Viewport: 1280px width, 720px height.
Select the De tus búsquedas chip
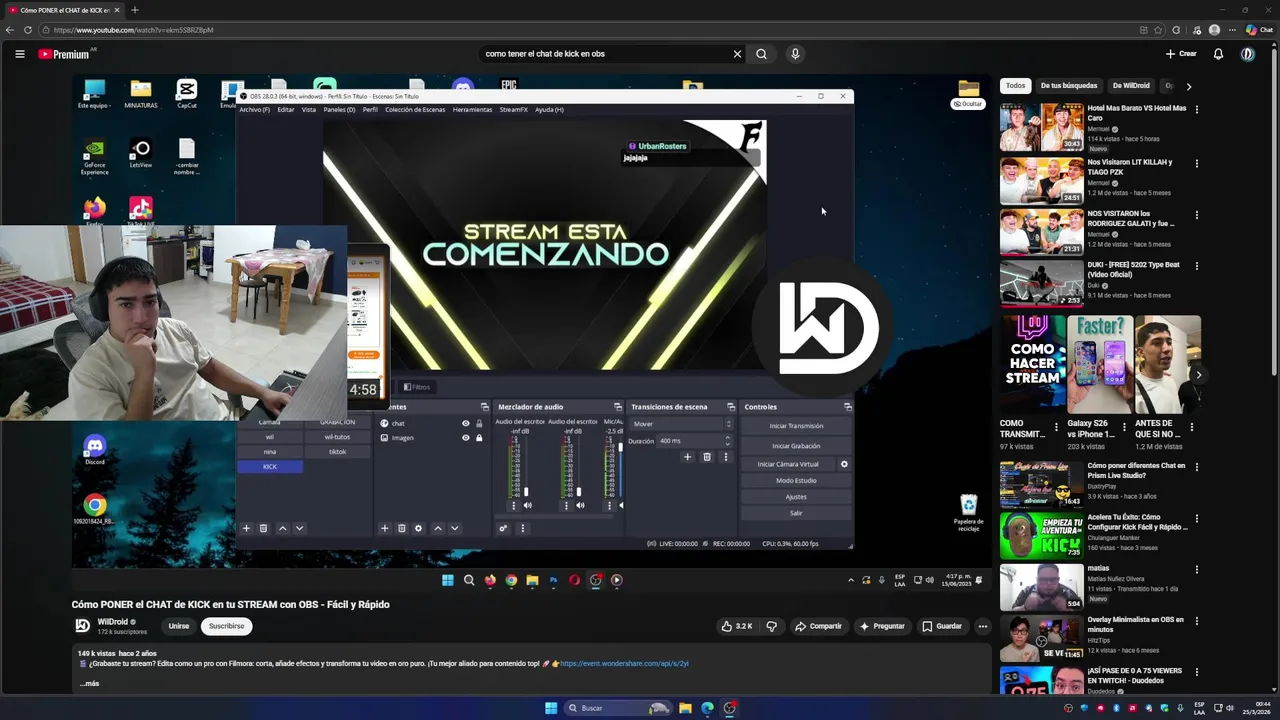pyautogui.click(x=1069, y=86)
